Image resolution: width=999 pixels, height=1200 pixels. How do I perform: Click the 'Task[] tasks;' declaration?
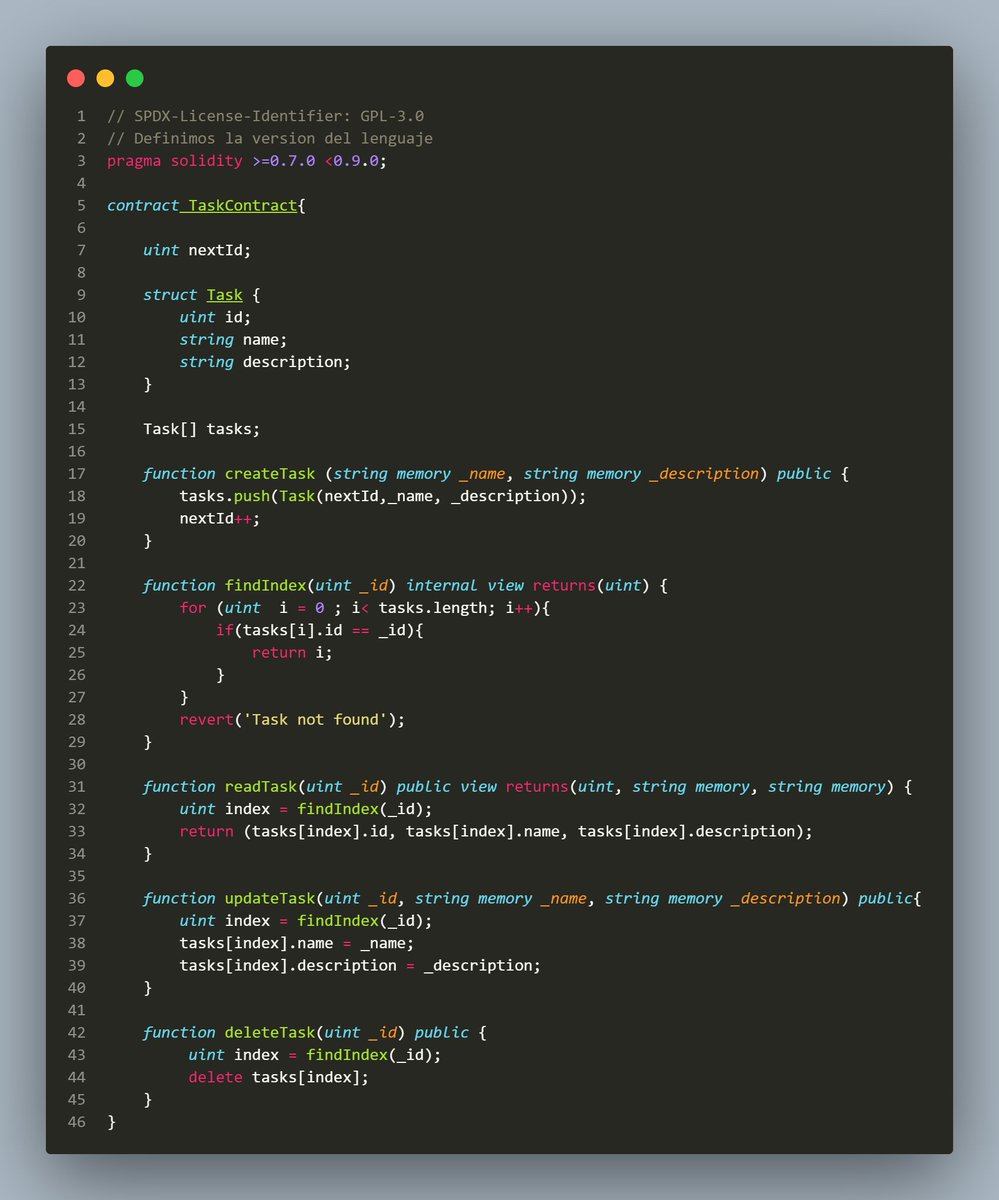click(202, 428)
